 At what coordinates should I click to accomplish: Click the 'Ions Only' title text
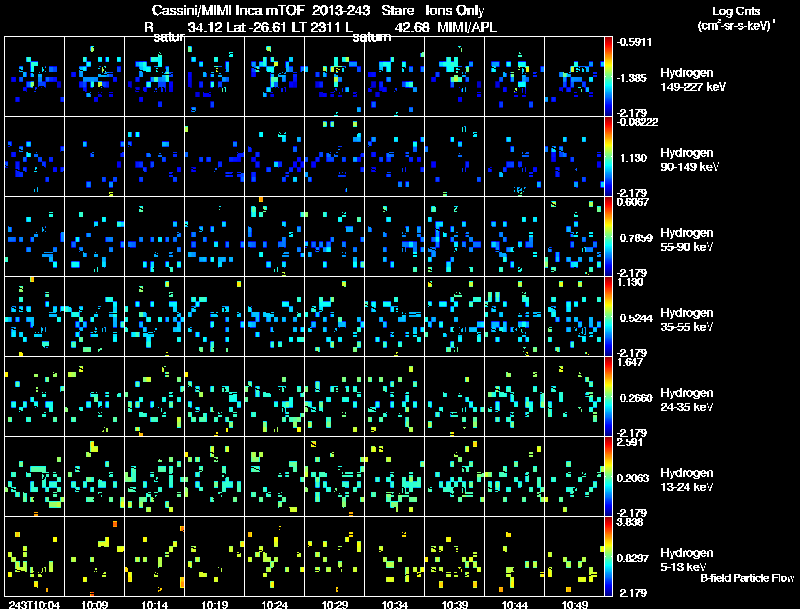[x=454, y=10]
